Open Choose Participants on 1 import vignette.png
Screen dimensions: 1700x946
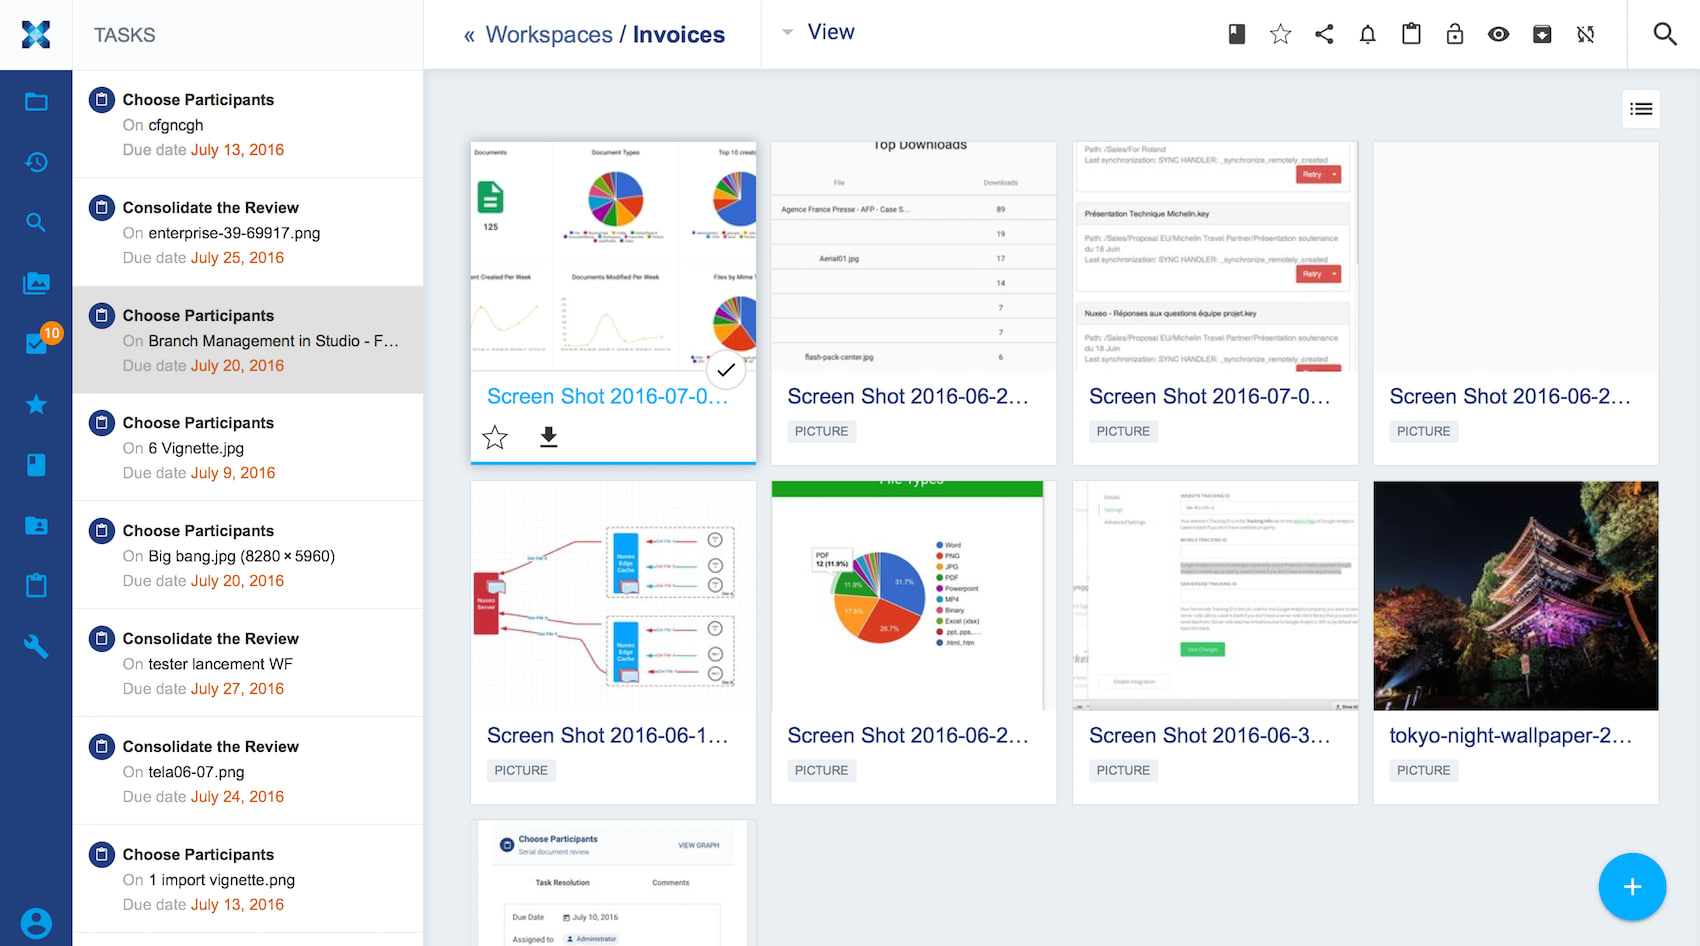tap(248, 879)
